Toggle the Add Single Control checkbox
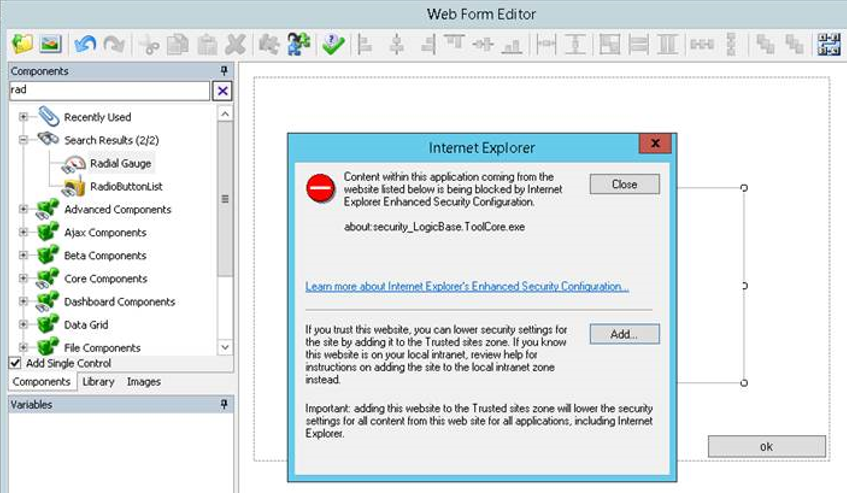Image resolution: width=847 pixels, height=494 pixels. (x=15, y=363)
